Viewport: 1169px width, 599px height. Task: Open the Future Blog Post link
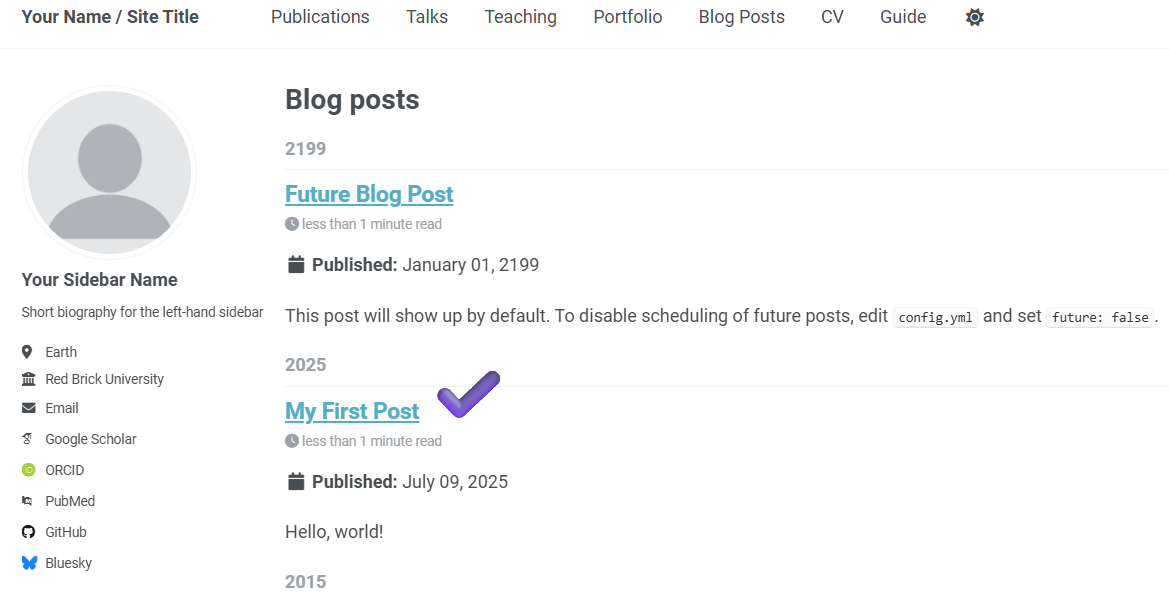(x=369, y=194)
